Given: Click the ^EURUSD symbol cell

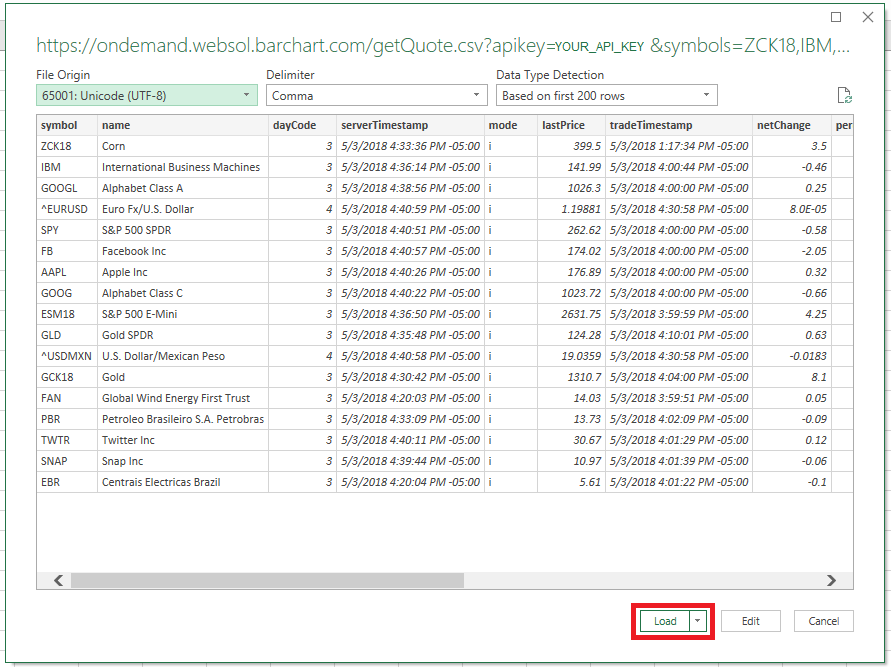Looking at the screenshot, I should pos(67,209).
